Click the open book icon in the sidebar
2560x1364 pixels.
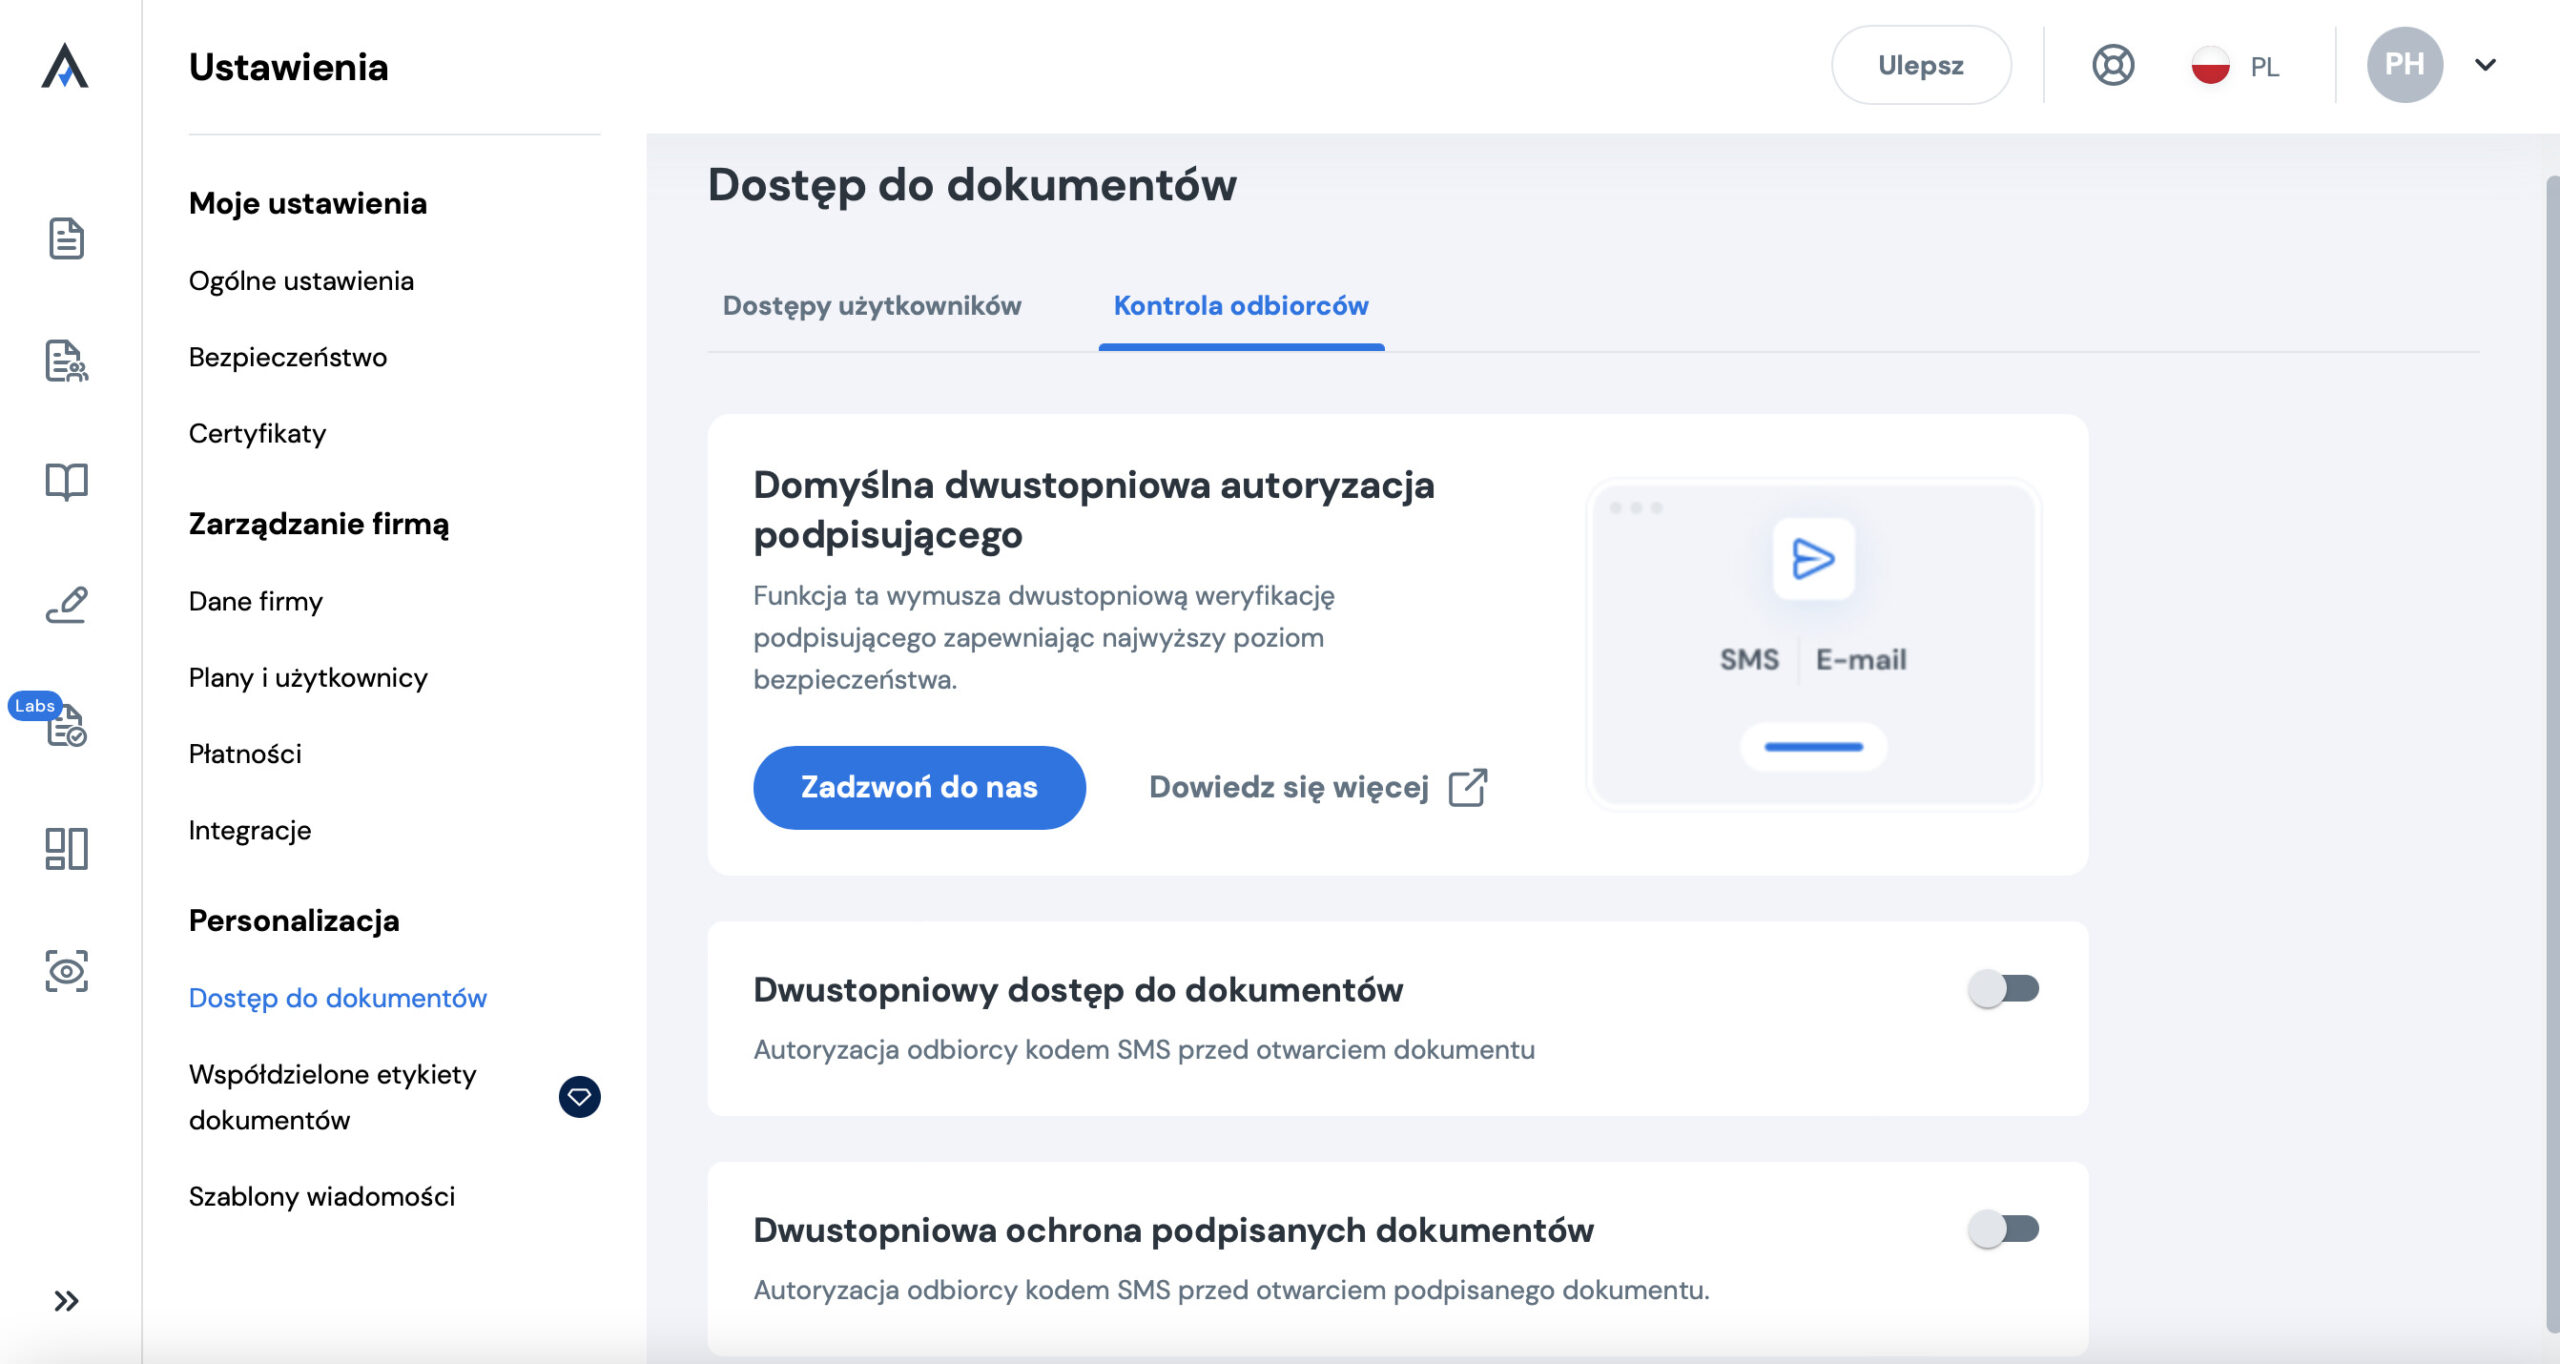pyautogui.click(x=66, y=482)
